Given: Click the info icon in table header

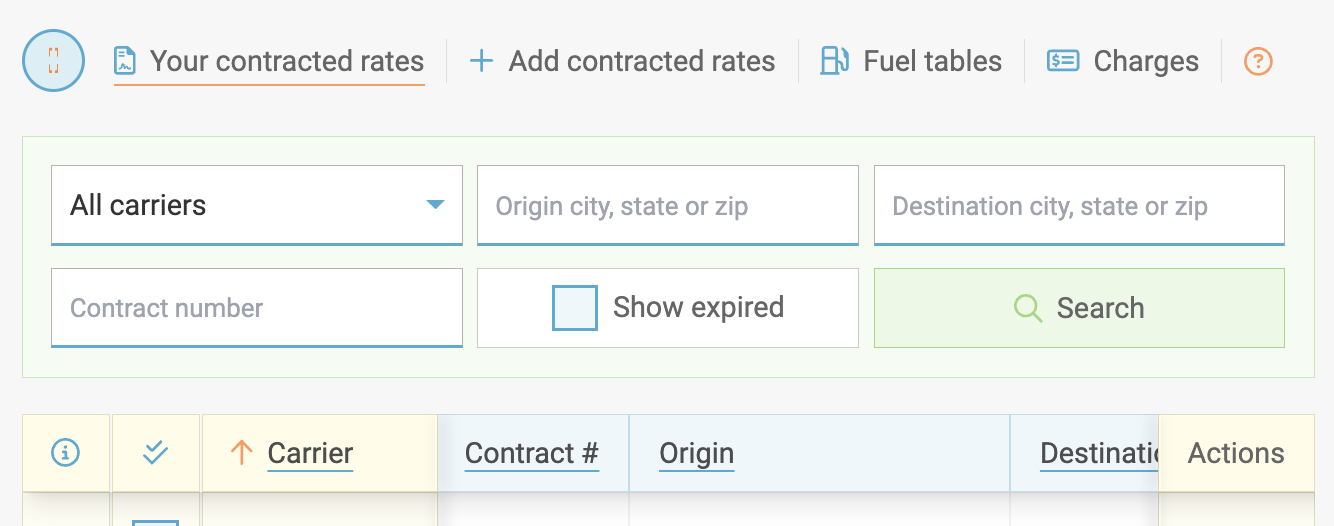Looking at the screenshot, I should point(66,453).
